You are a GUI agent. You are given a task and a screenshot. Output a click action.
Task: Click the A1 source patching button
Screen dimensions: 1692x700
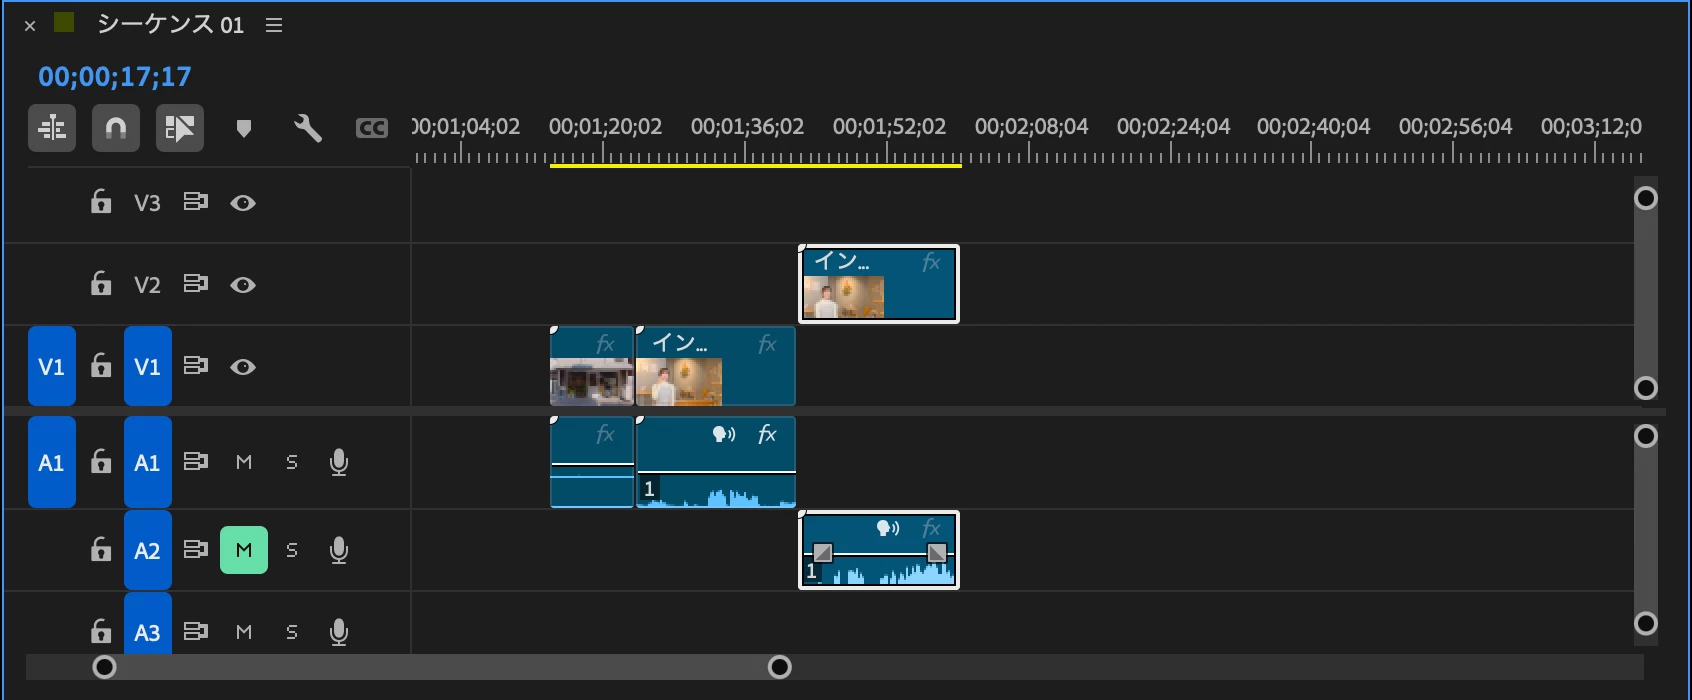click(52, 462)
